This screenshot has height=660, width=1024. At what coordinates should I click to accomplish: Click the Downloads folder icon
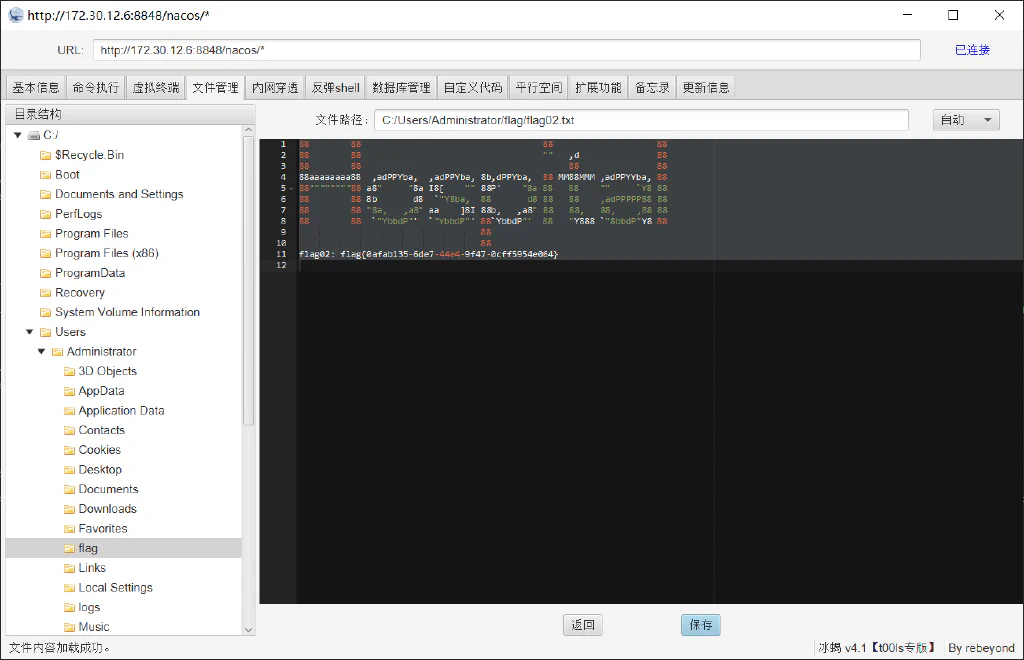click(69, 509)
